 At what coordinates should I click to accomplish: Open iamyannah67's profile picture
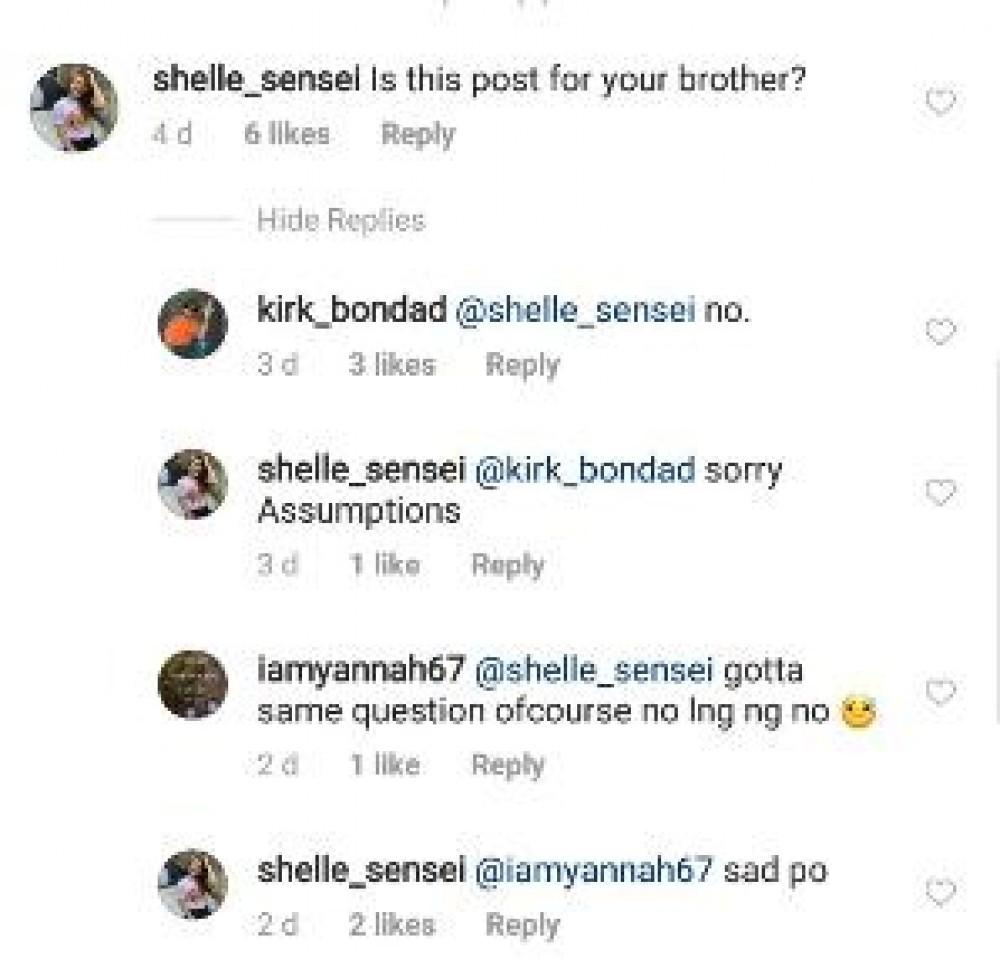click(193, 684)
